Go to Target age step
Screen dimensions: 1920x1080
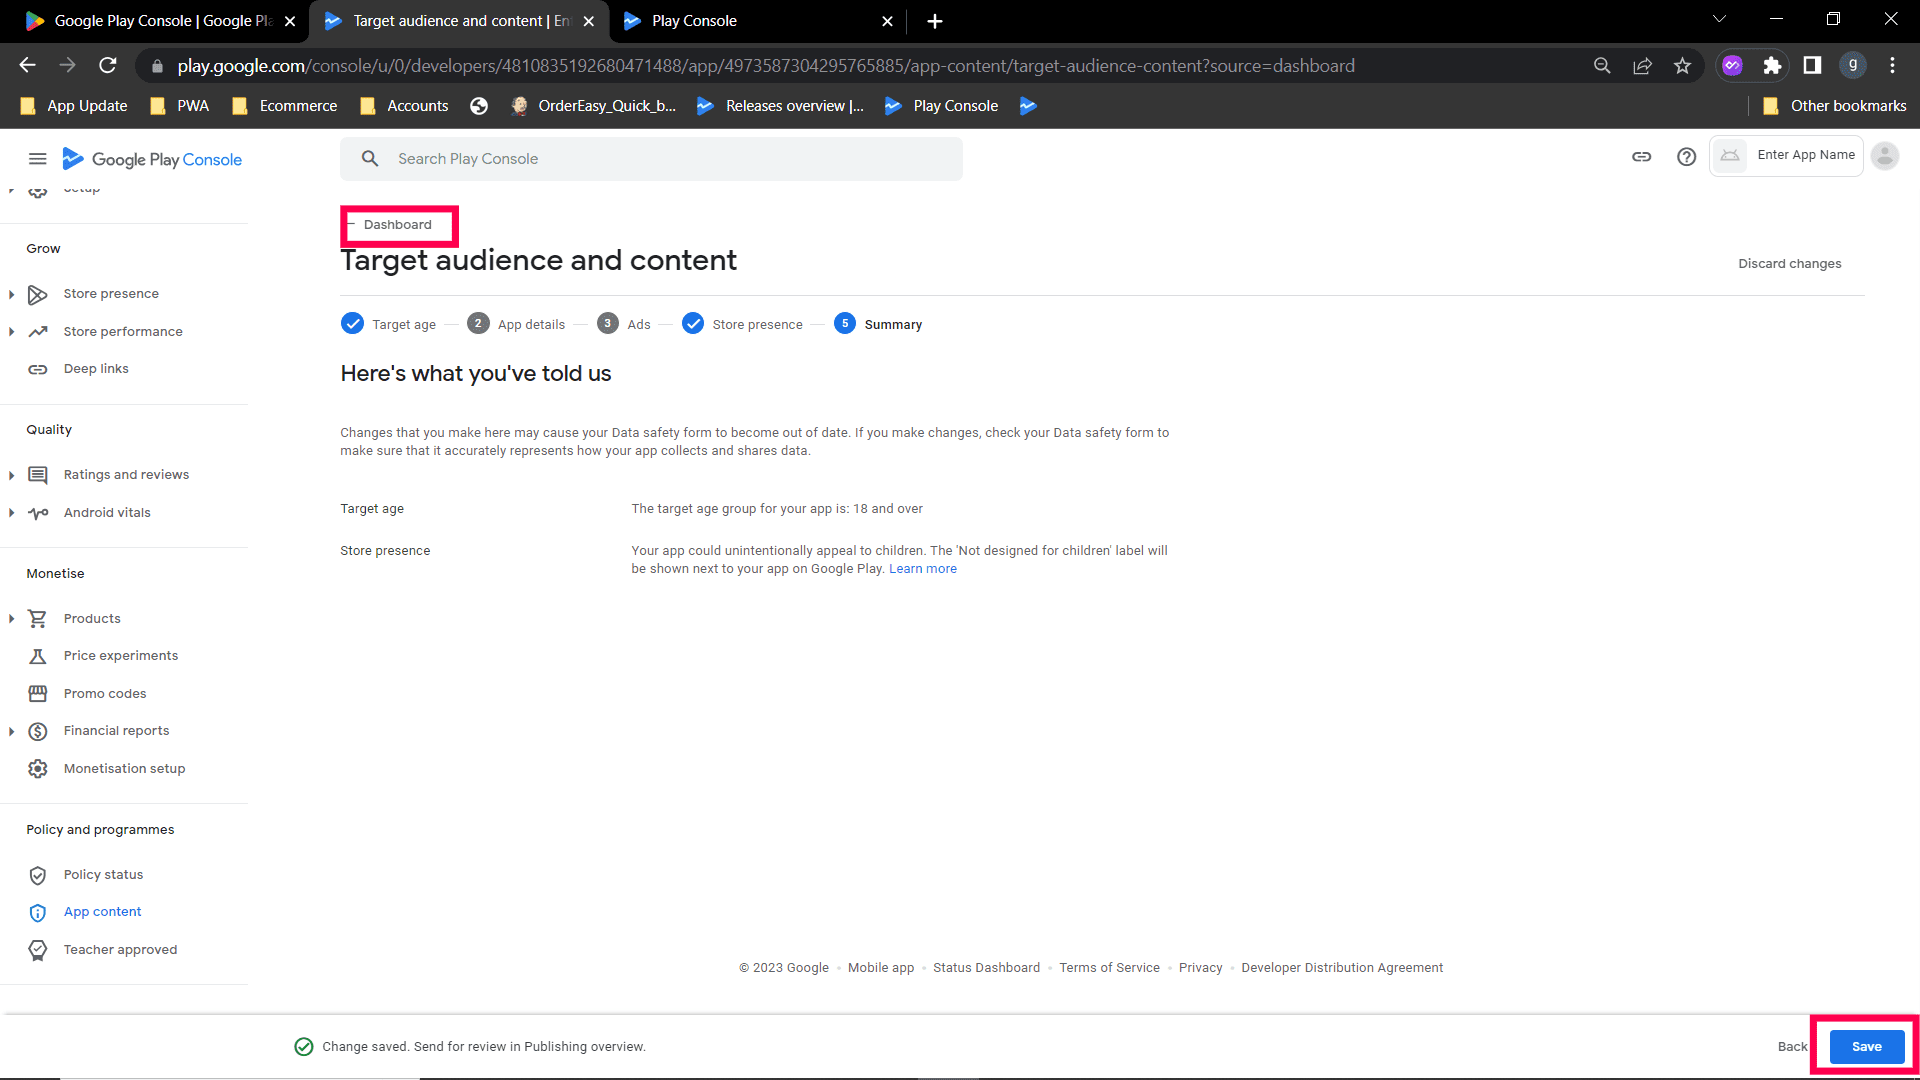coord(389,324)
